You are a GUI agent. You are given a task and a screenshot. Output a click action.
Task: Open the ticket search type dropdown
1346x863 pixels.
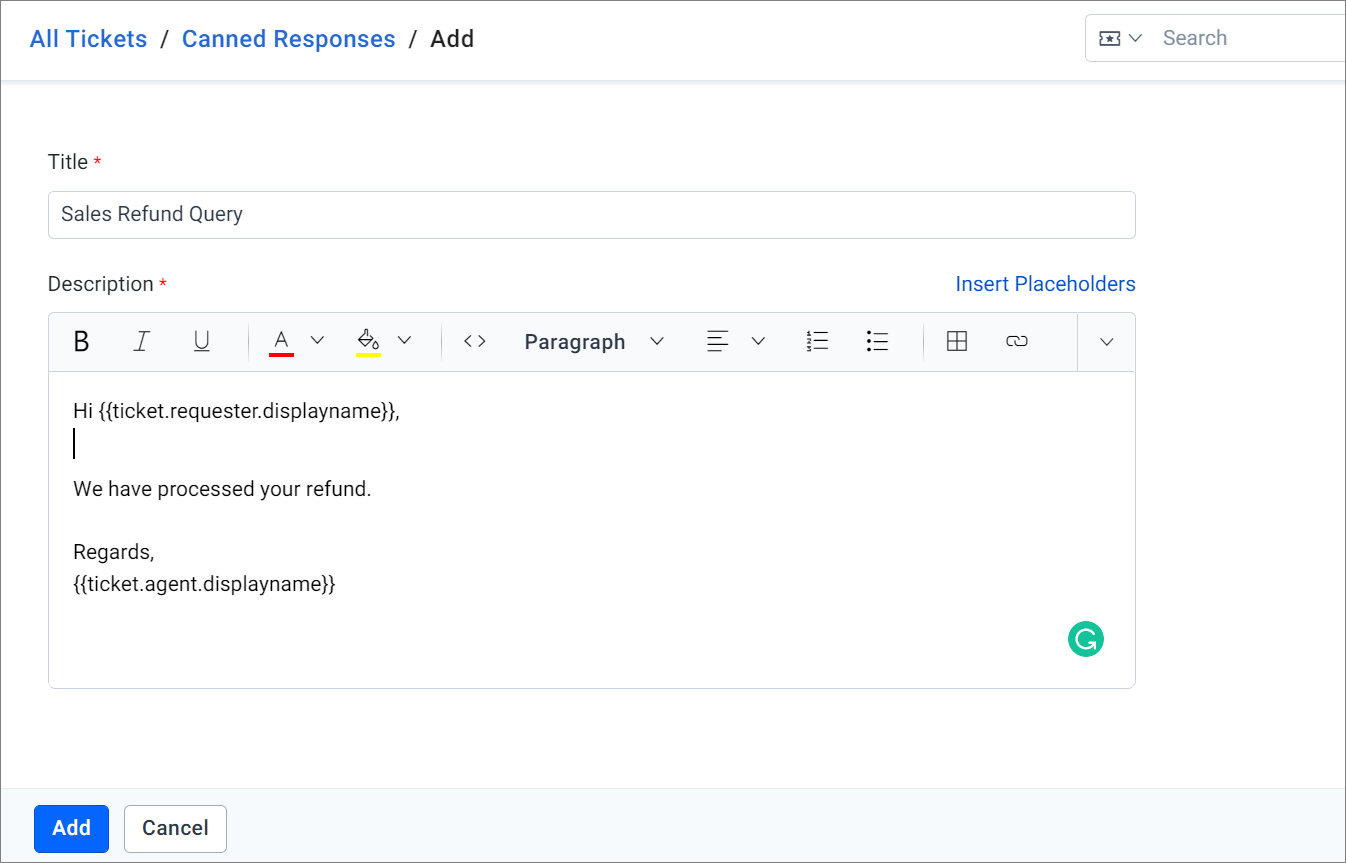coord(1120,38)
